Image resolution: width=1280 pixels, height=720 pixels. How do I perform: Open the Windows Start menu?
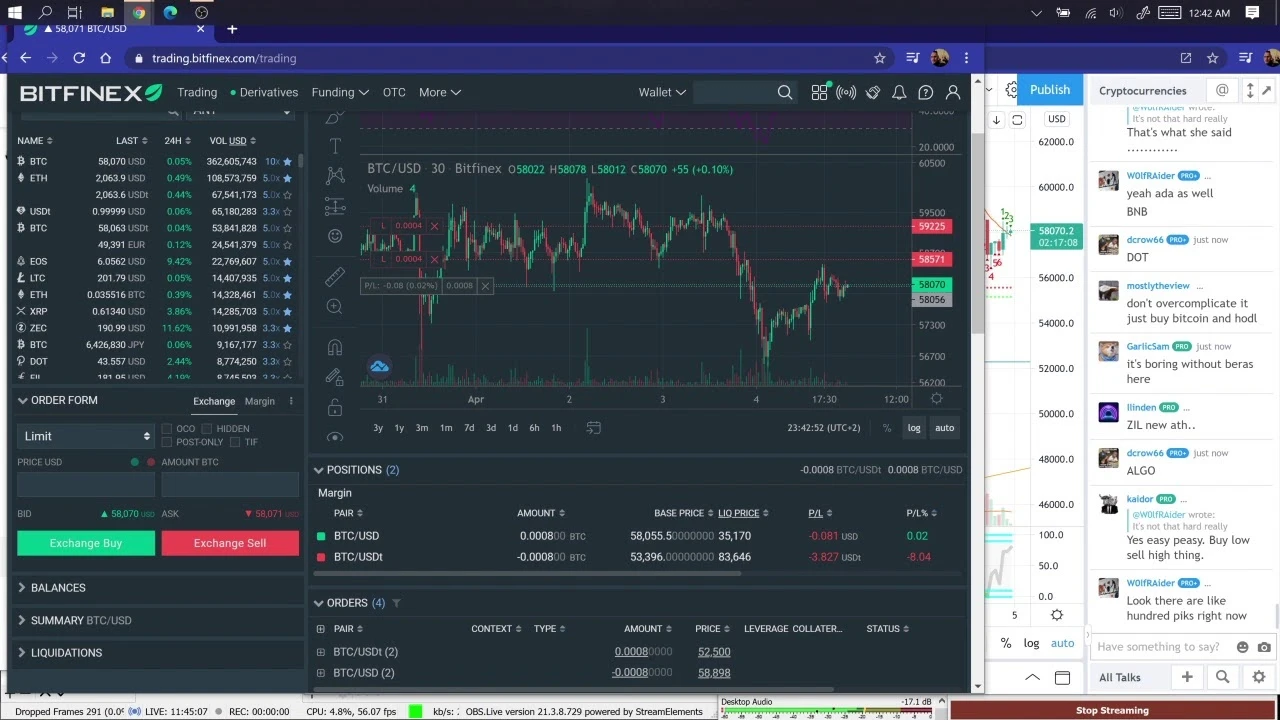pyautogui.click(x=15, y=13)
